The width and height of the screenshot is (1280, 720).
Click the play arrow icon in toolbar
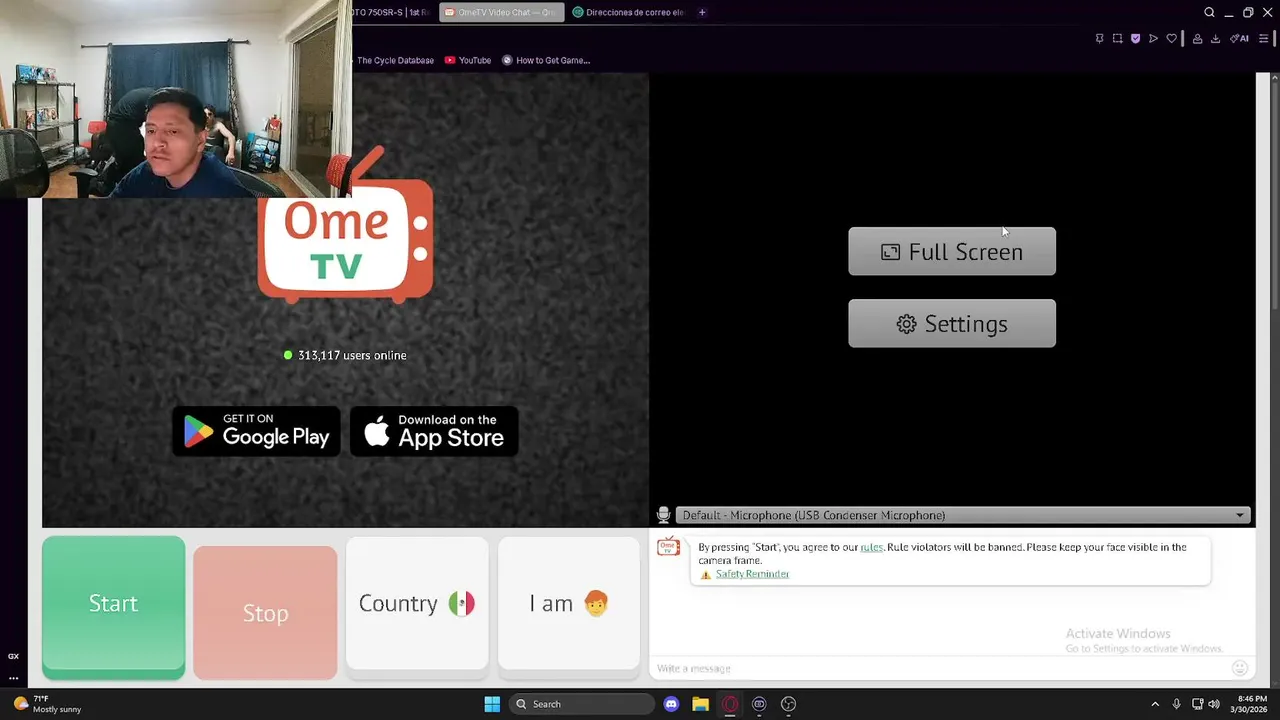click(1153, 39)
